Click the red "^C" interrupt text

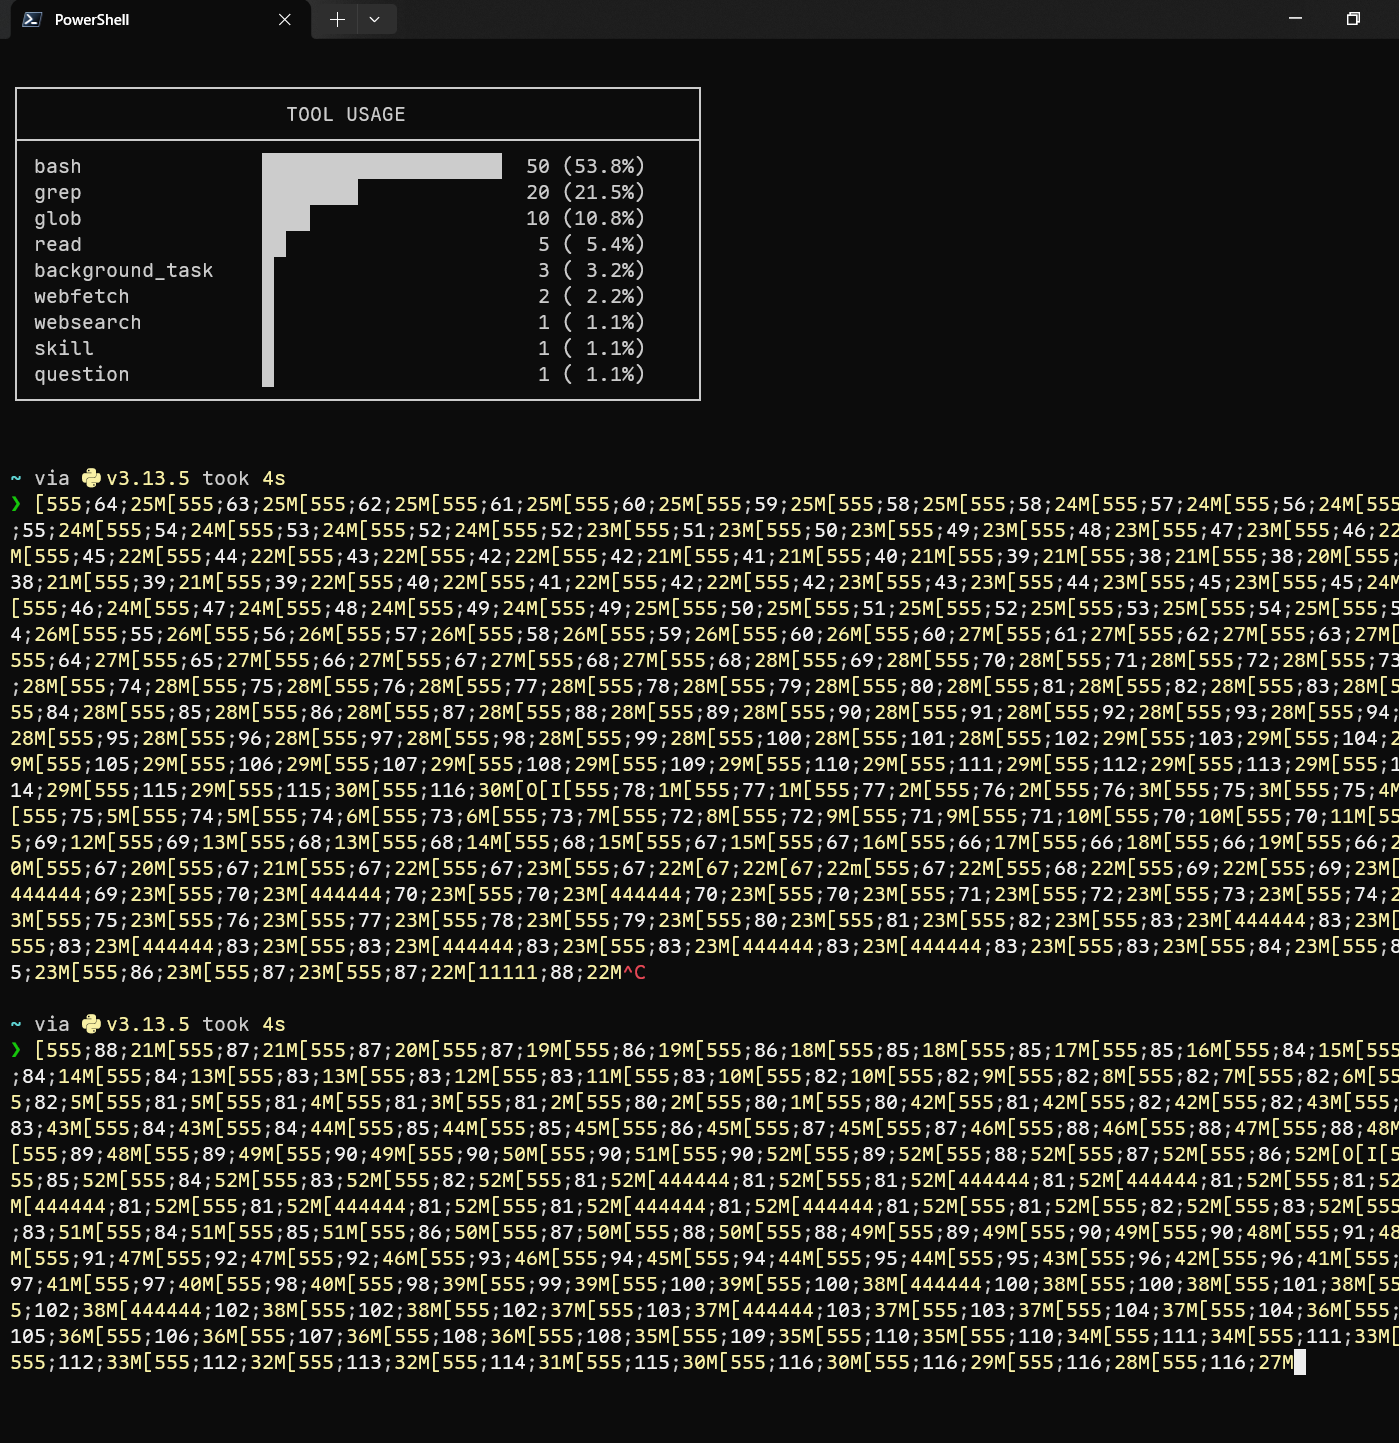[x=634, y=972]
